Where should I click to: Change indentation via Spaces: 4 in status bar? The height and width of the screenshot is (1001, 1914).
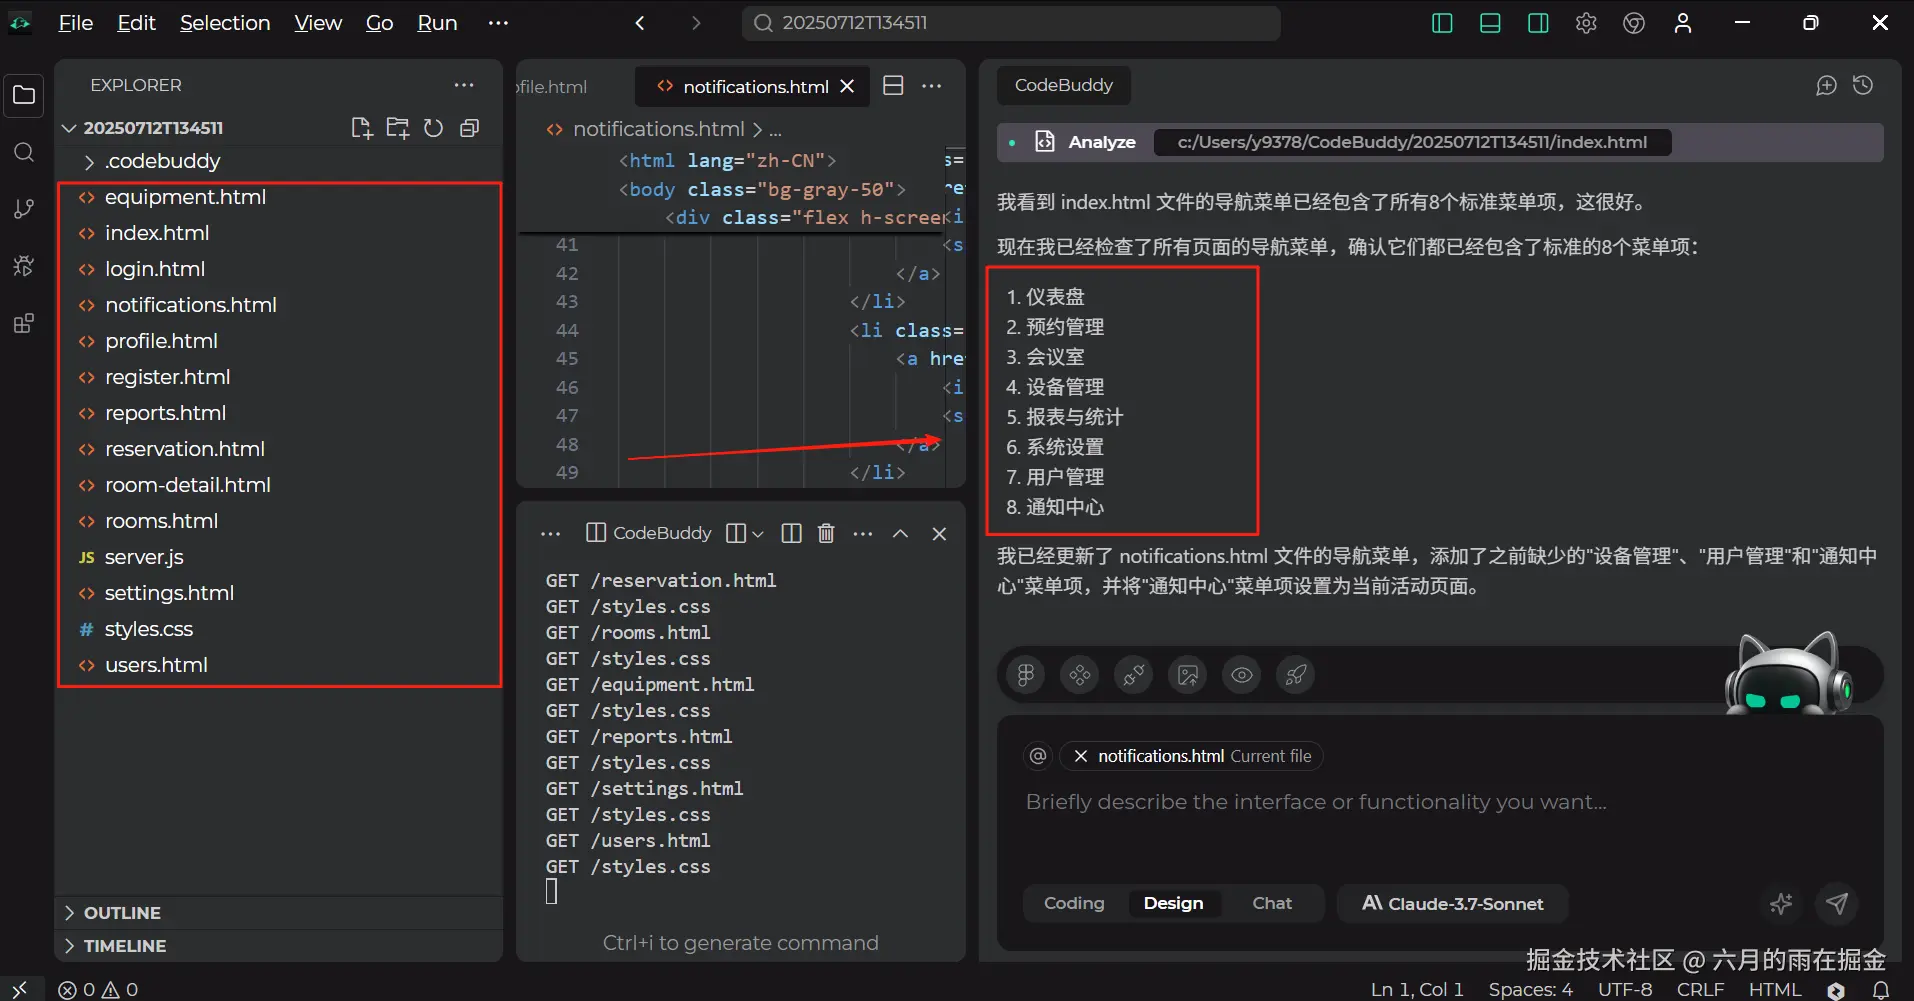coord(1530,990)
